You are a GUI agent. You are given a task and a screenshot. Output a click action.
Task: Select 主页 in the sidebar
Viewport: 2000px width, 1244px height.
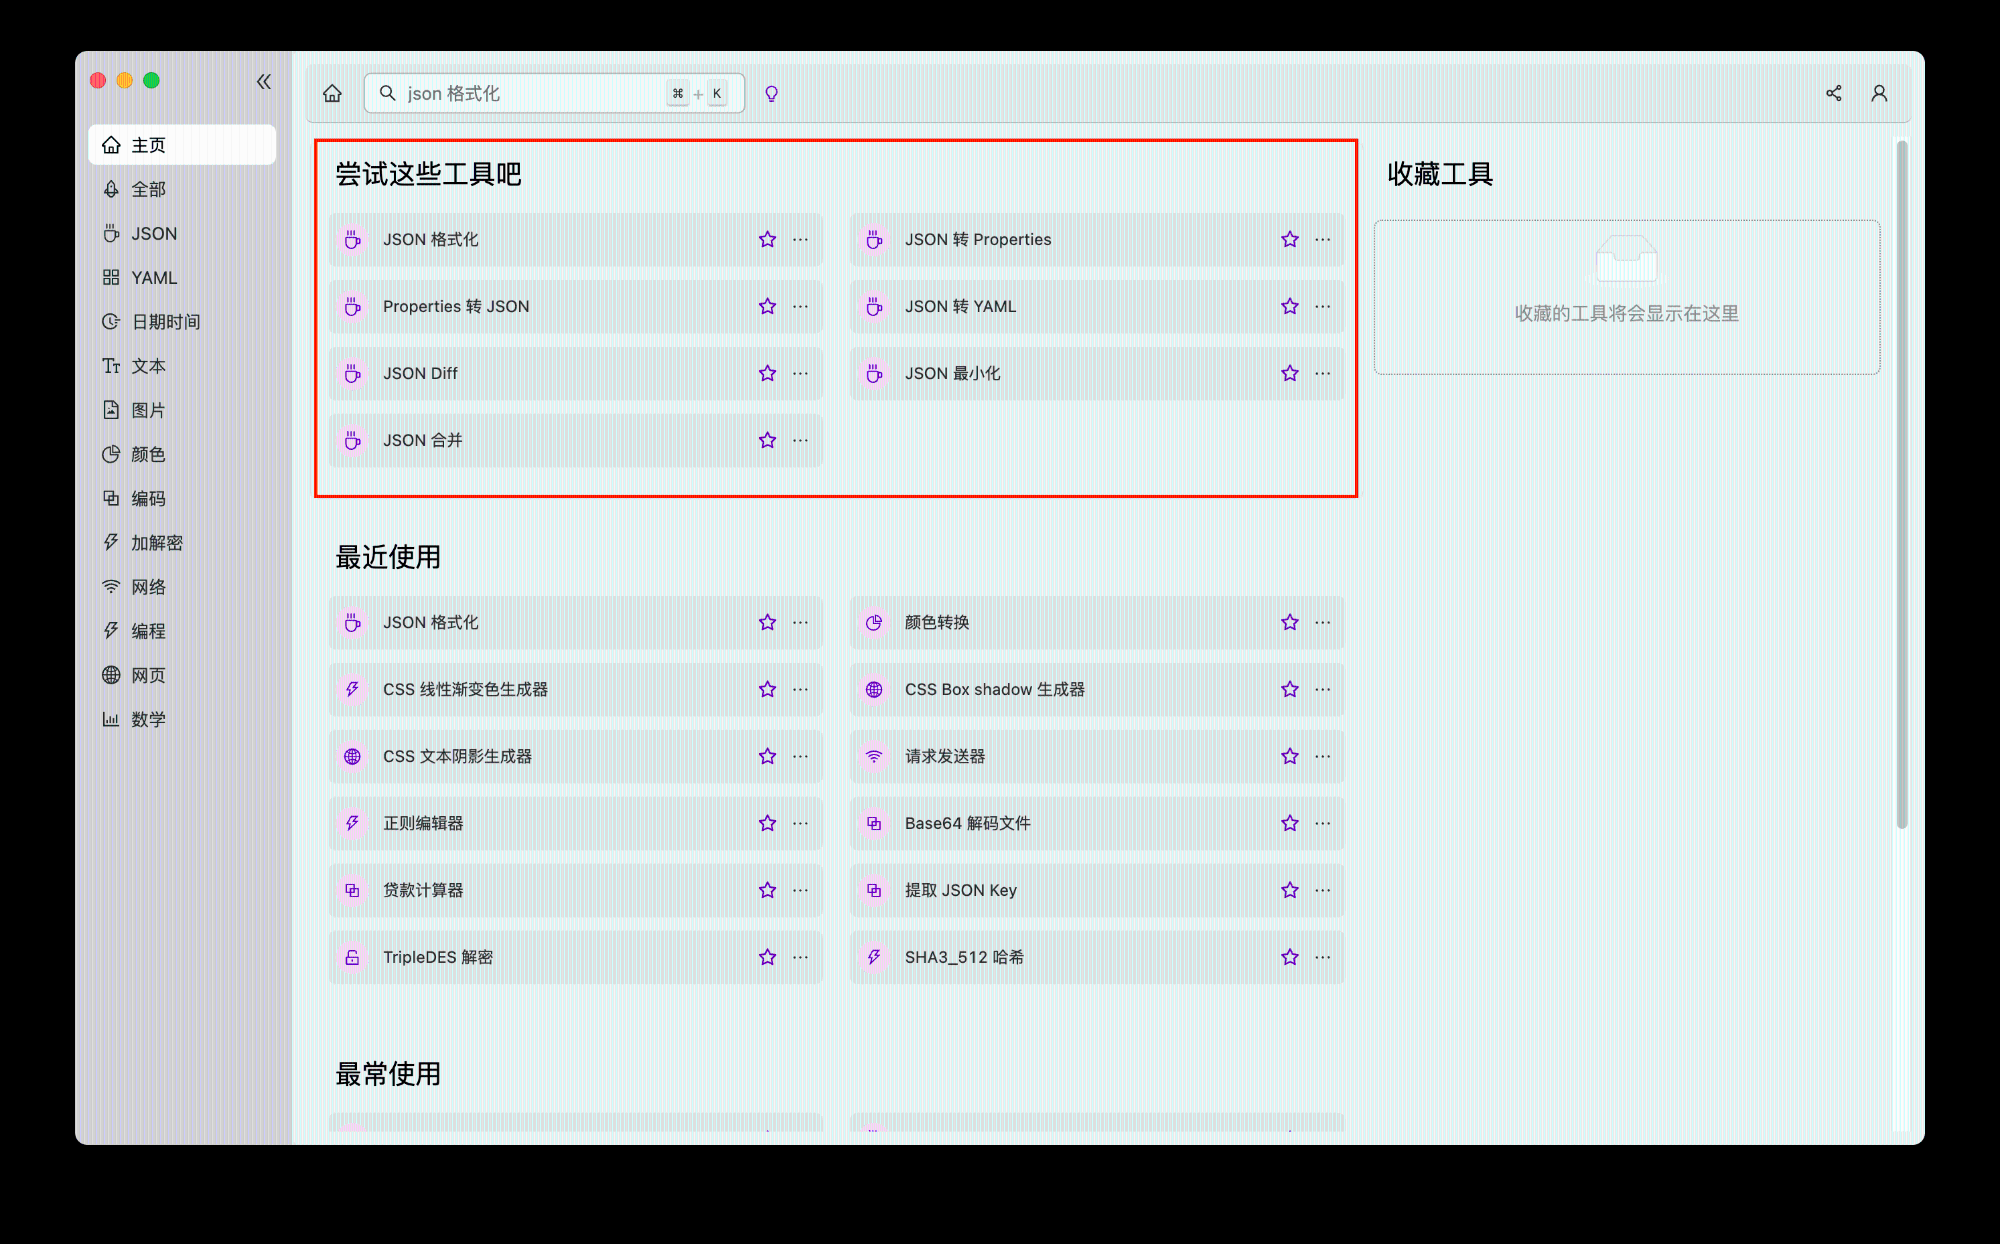point(182,145)
